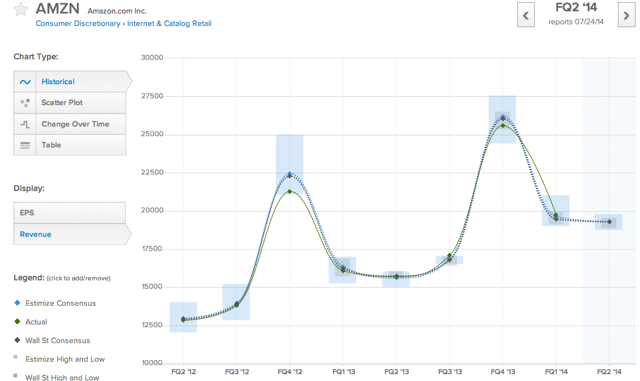Click the Scatter Plot dots icon

[25, 103]
